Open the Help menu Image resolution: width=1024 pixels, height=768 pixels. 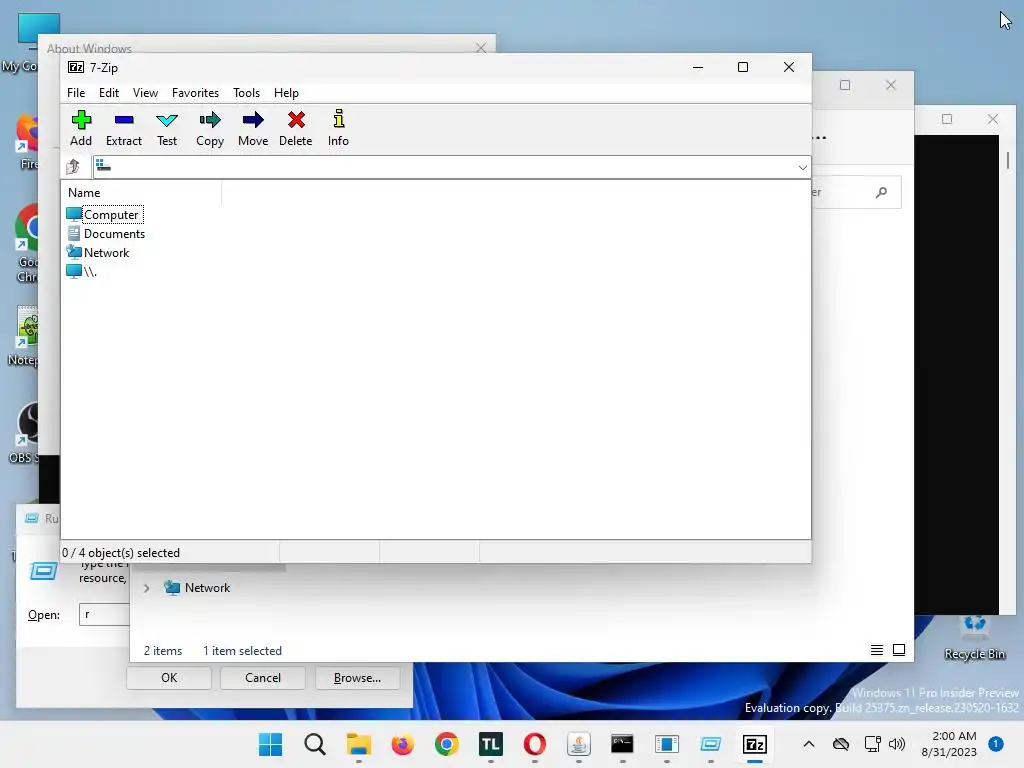coord(286,93)
